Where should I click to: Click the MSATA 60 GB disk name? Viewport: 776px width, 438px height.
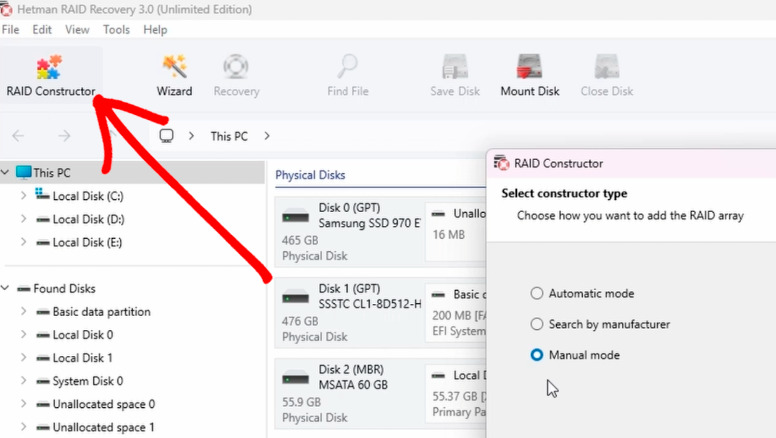(x=353, y=385)
